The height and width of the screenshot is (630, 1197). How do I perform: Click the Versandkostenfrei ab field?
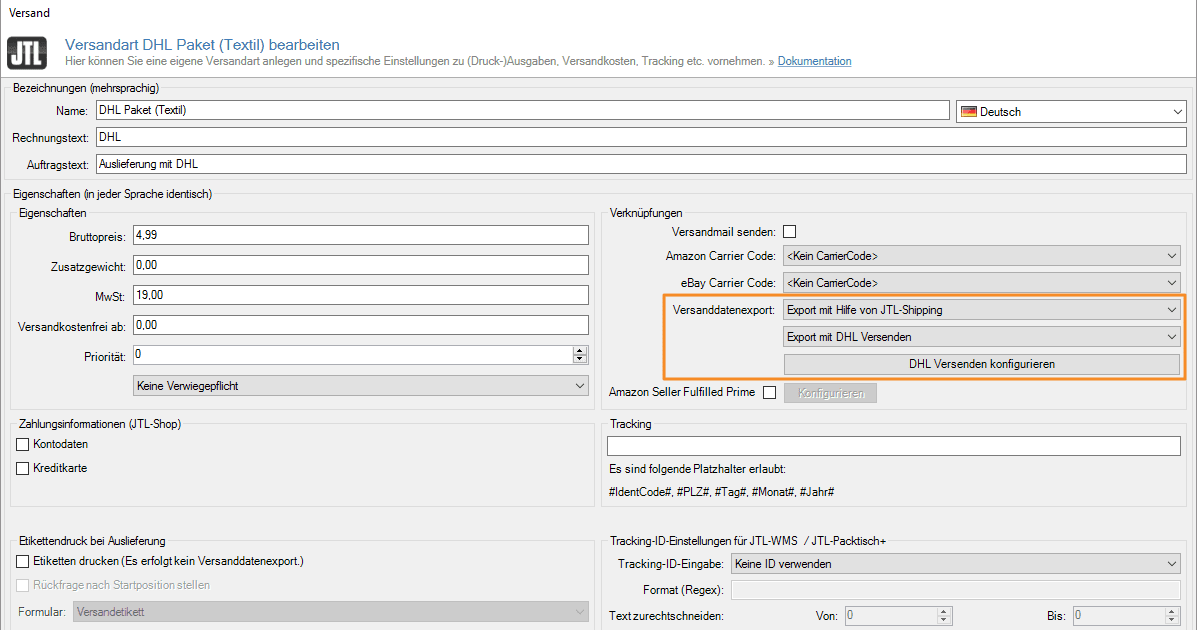360,325
